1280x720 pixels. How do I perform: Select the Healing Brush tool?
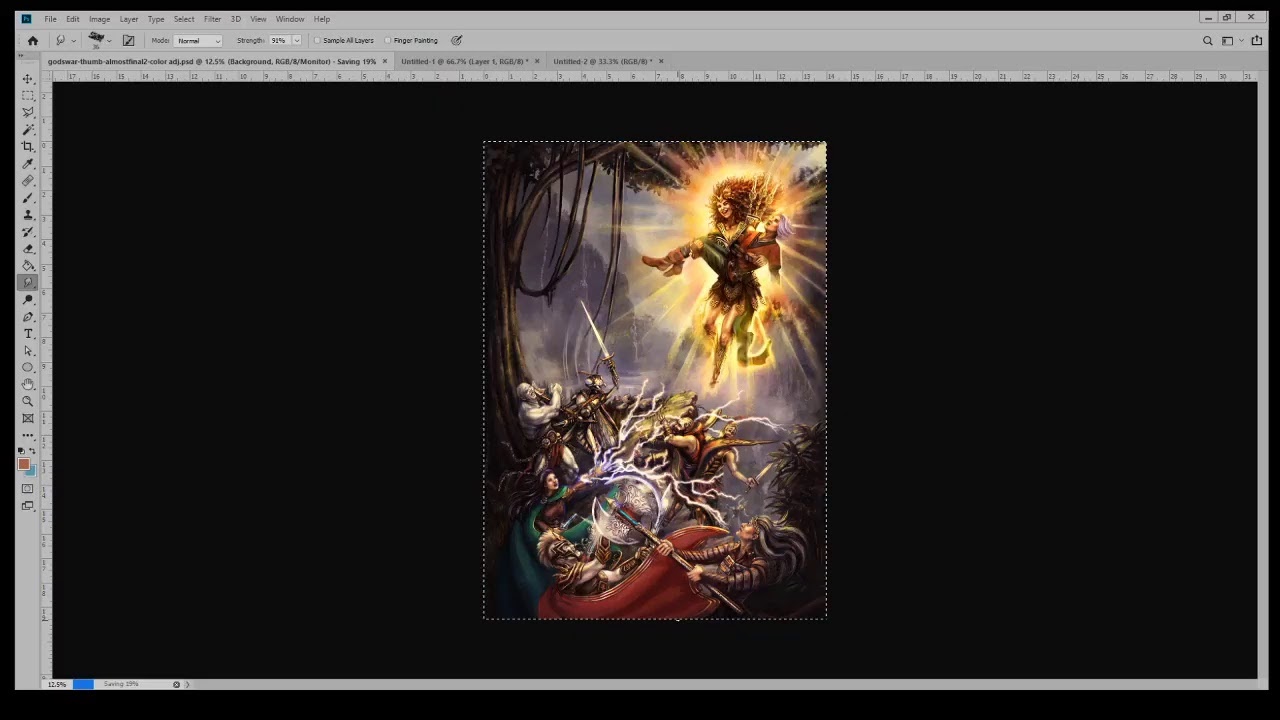pos(28,181)
